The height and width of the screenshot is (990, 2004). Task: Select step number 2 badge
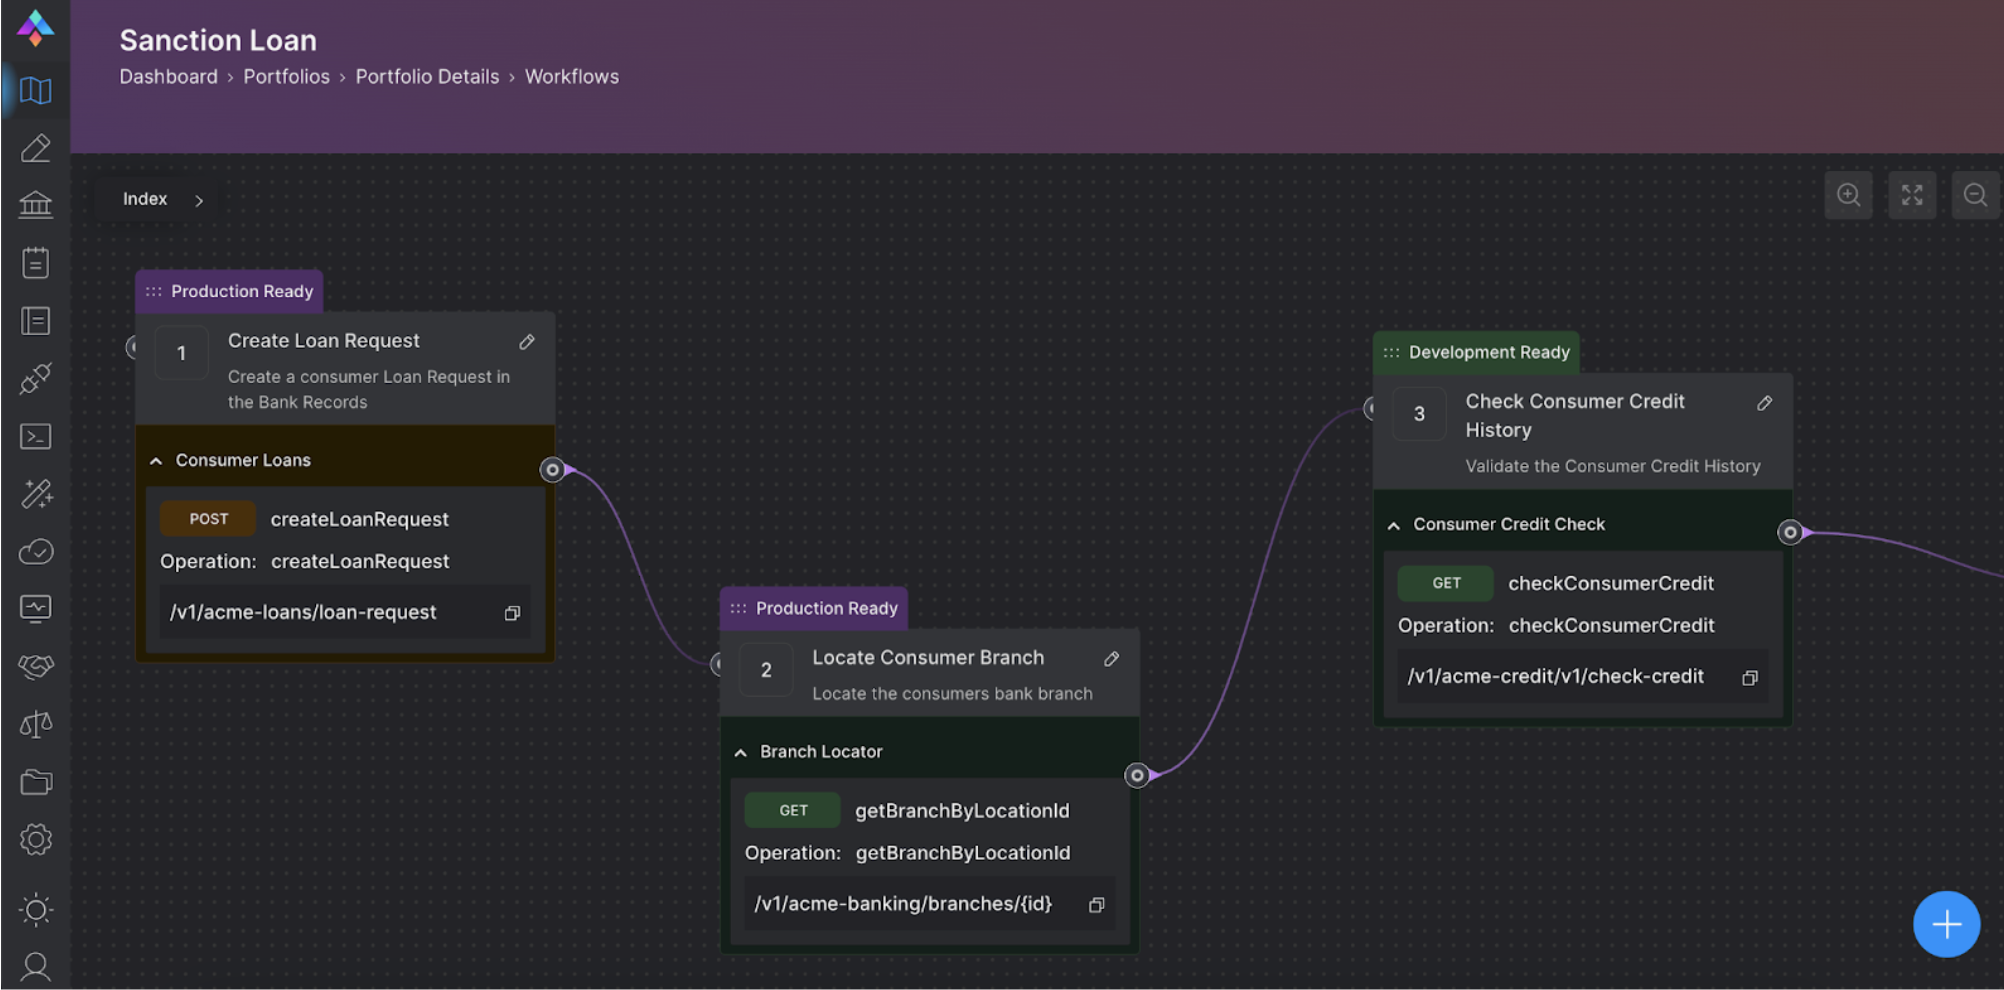pyautogui.click(x=766, y=670)
